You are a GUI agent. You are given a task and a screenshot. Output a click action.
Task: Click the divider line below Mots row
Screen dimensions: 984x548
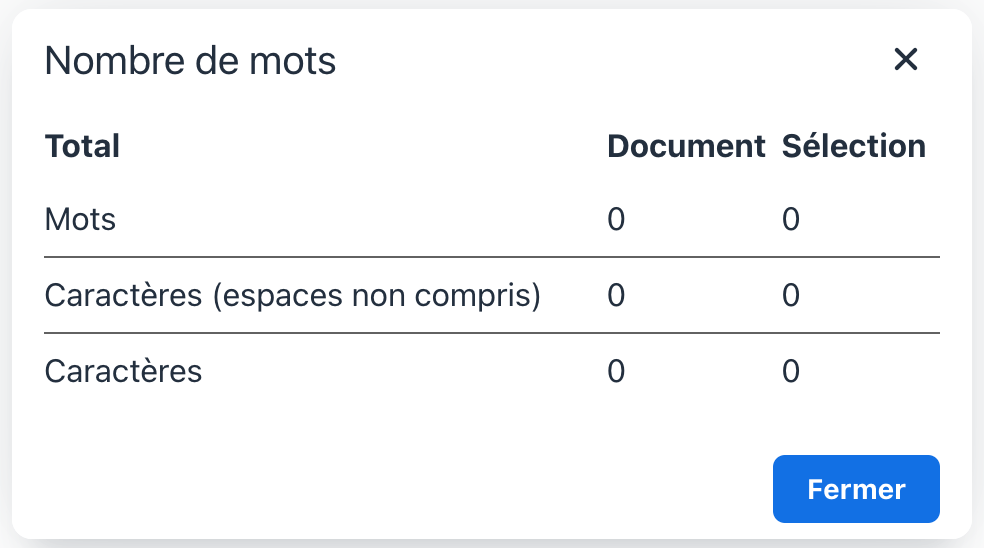[x=492, y=257]
